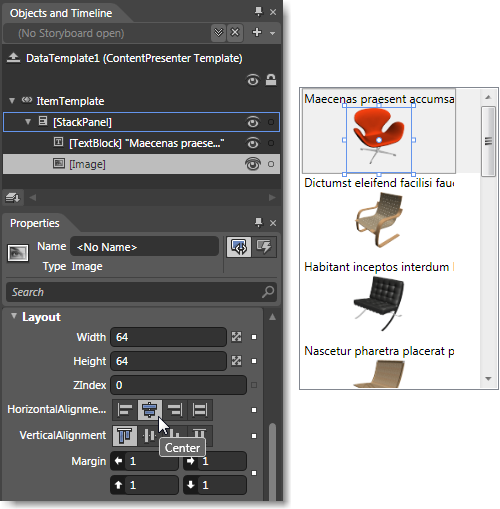
Task: Set VerticalAlignment to Top
Action: (125, 436)
